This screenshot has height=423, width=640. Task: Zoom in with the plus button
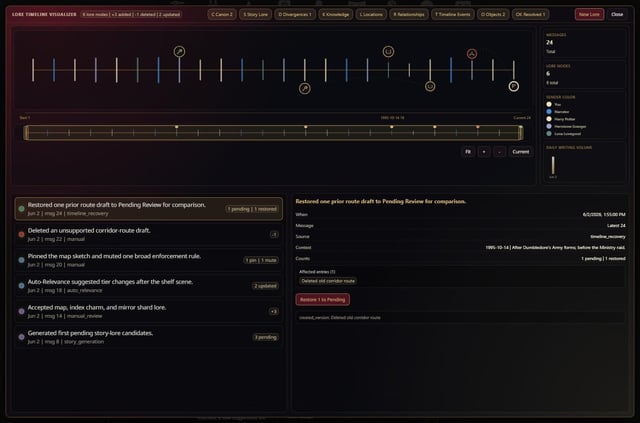click(x=484, y=151)
